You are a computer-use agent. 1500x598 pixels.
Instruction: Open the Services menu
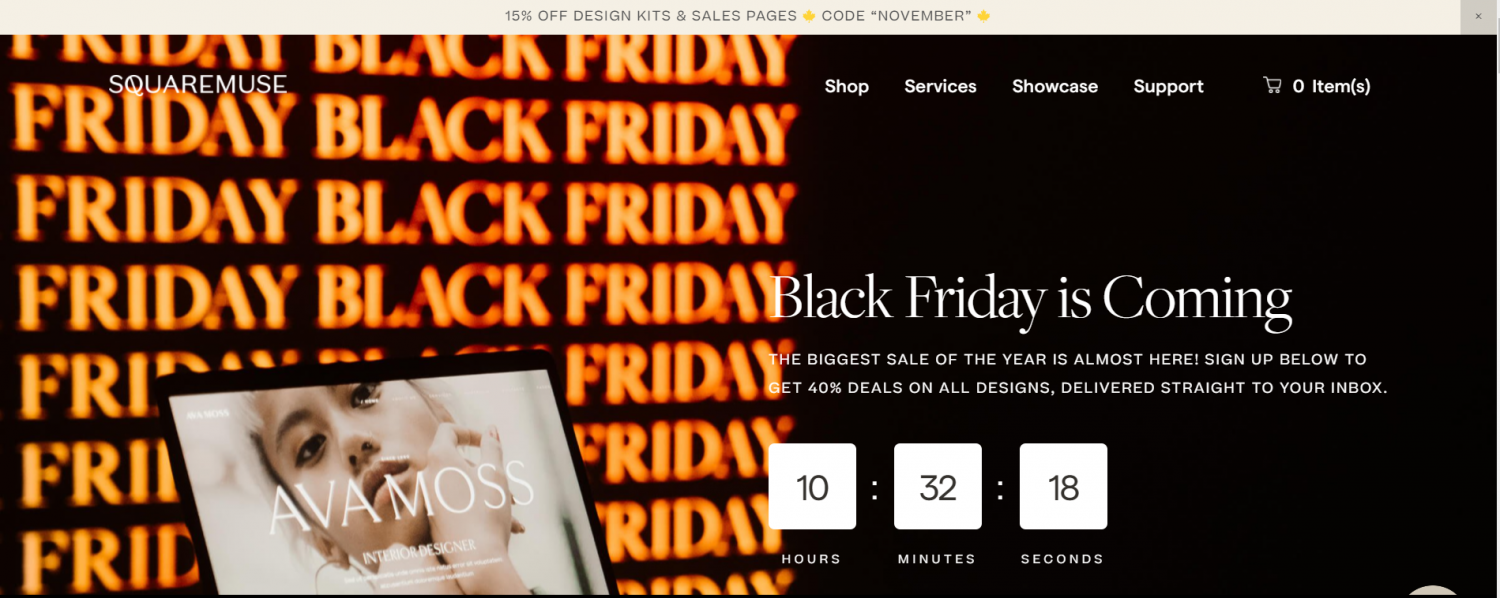[x=940, y=86]
